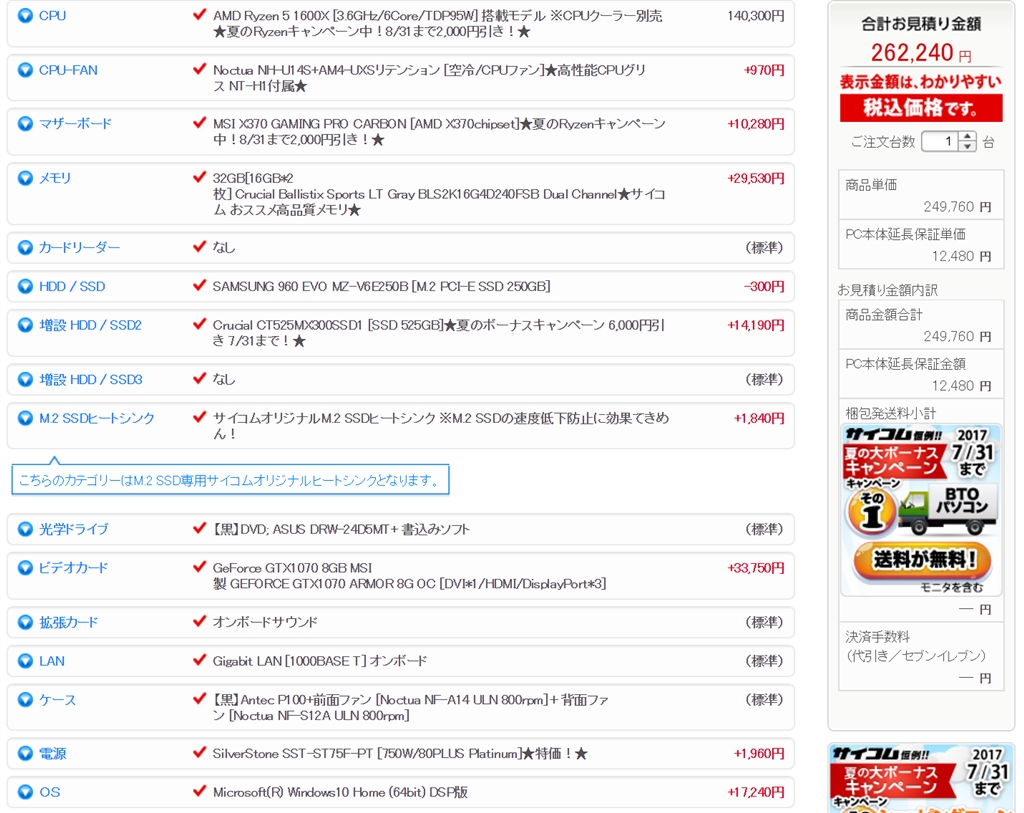
Task: Expand the カードリーダー category arrow icon
Action: pyautogui.click(x=25, y=247)
